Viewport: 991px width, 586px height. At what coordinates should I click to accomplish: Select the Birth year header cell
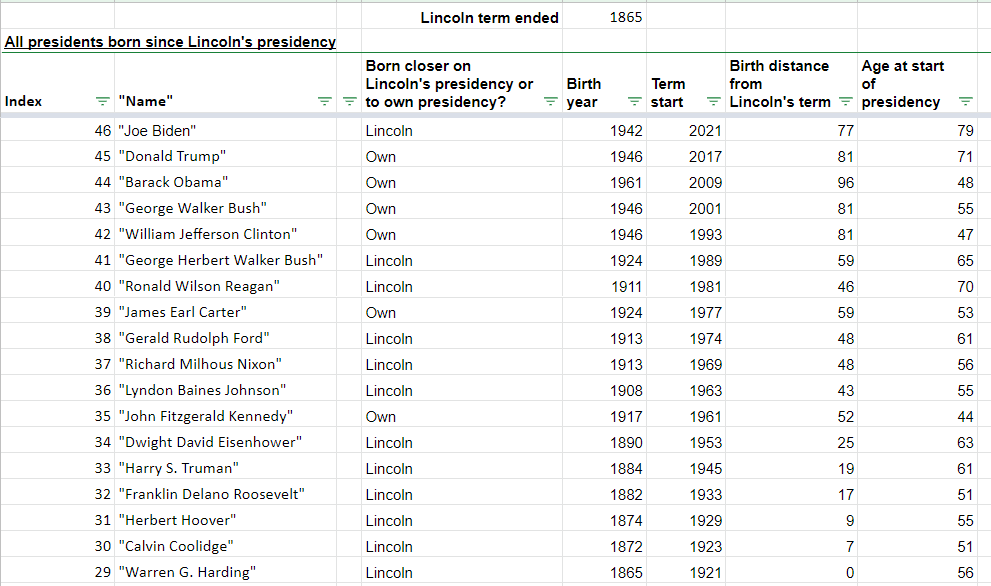[604, 83]
